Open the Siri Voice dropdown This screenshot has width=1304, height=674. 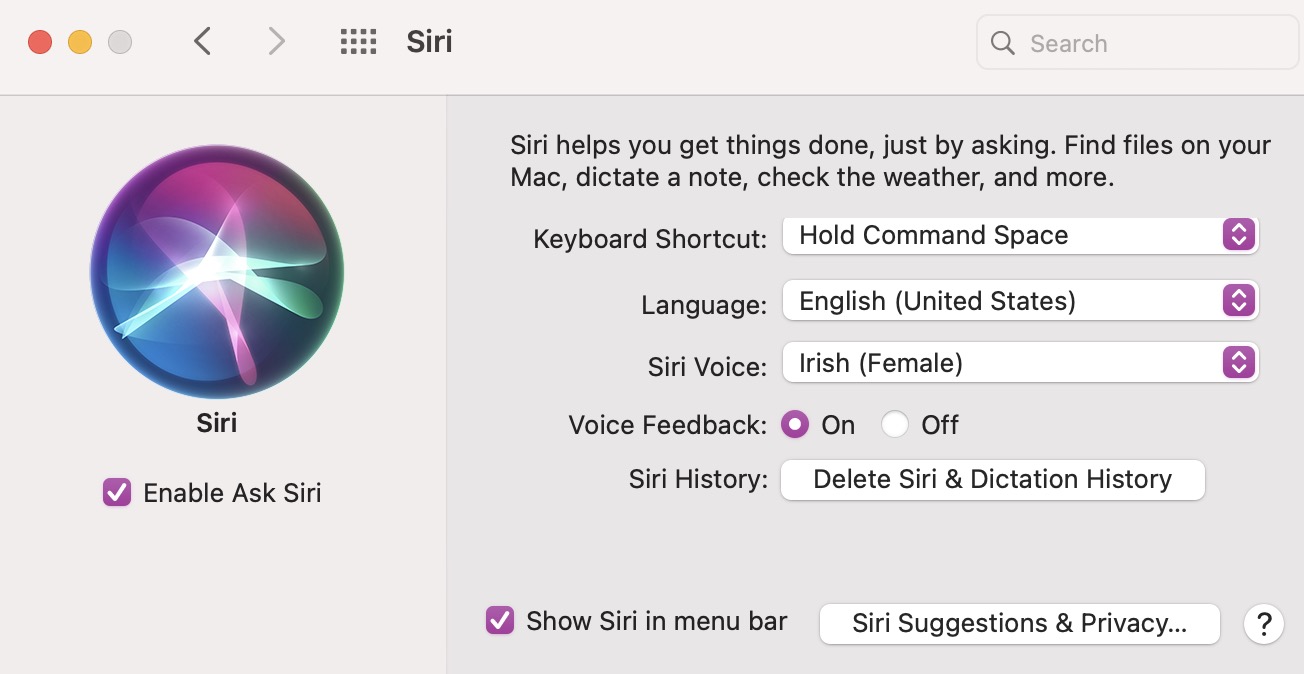coord(1019,363)
